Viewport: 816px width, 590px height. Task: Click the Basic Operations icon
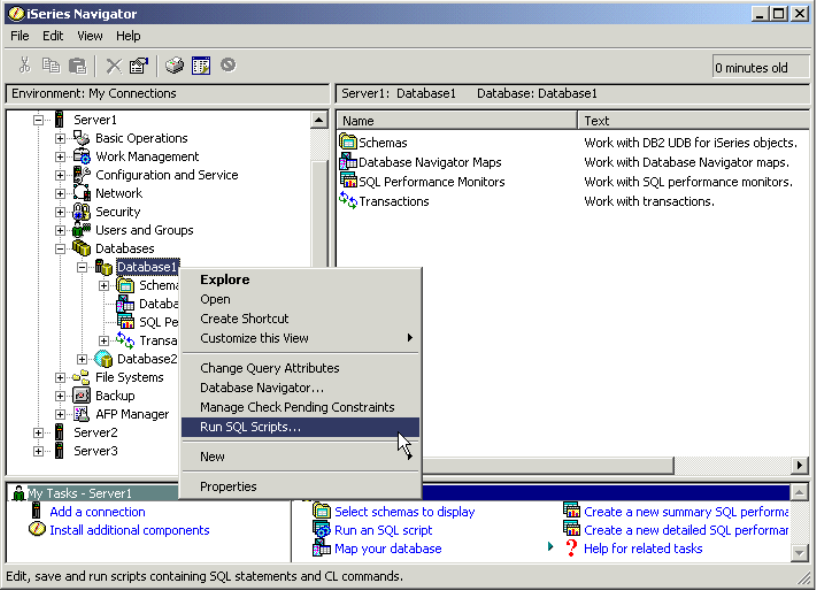point(81,138)
